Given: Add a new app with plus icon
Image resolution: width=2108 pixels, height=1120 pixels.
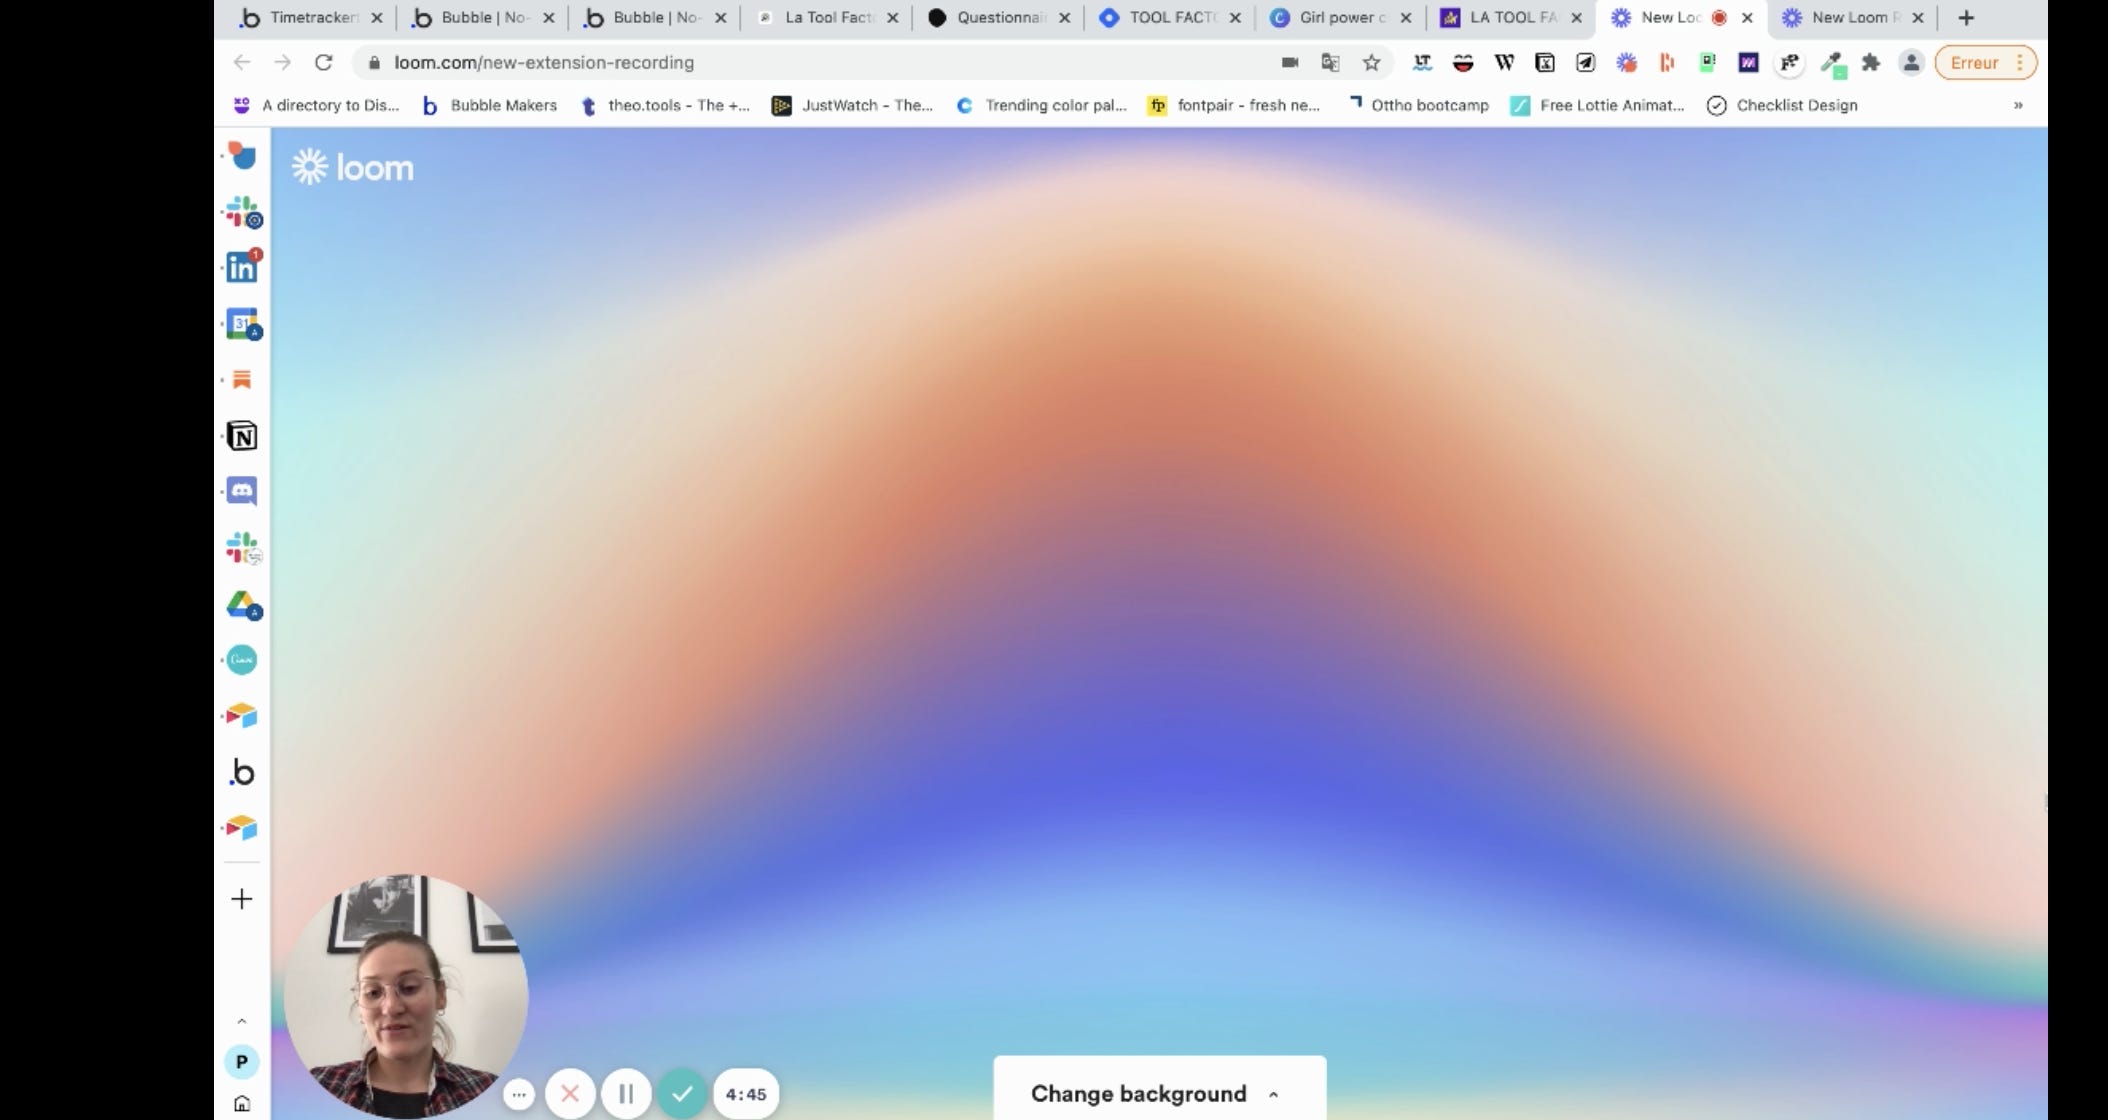Looking at the screenshot, I should (x=242, y=899).
